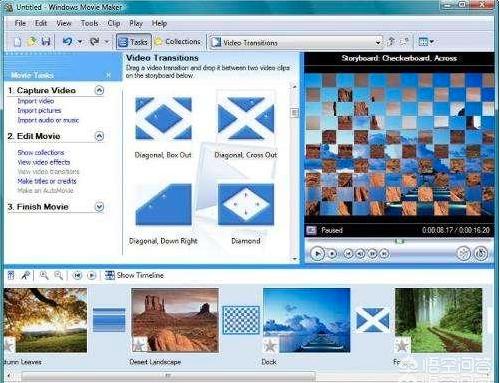This screenshot has height=383, width=500.
Task: Expand the Finish Movie section
Action: 99,207
